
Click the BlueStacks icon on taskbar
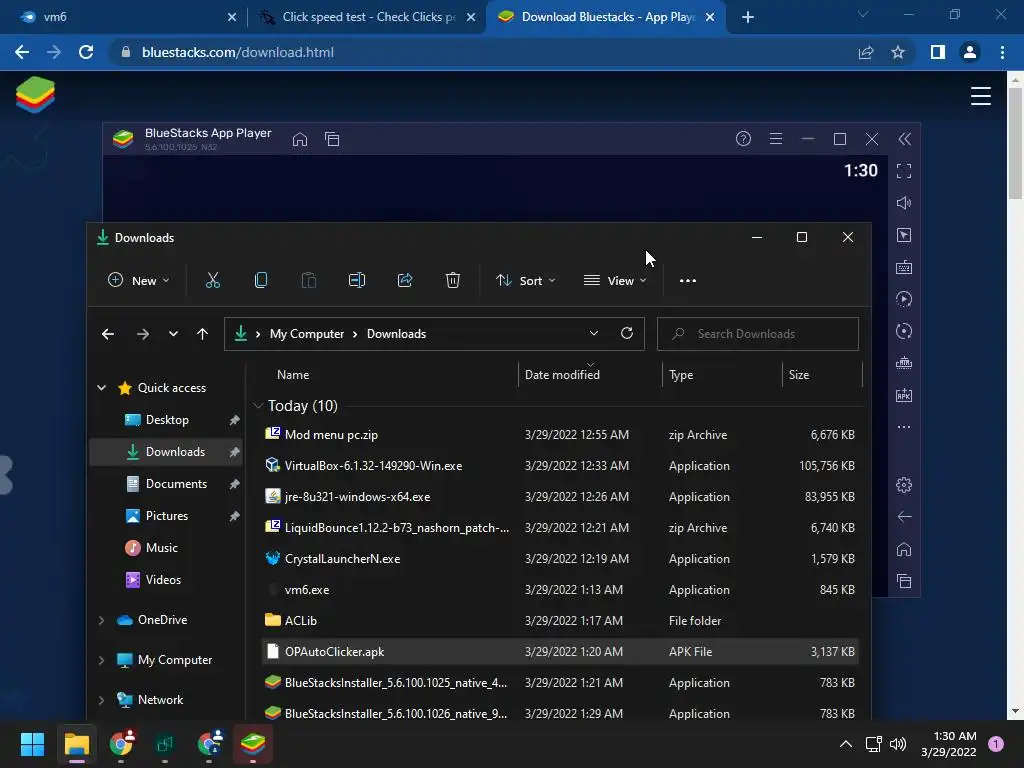coord(253,744)
